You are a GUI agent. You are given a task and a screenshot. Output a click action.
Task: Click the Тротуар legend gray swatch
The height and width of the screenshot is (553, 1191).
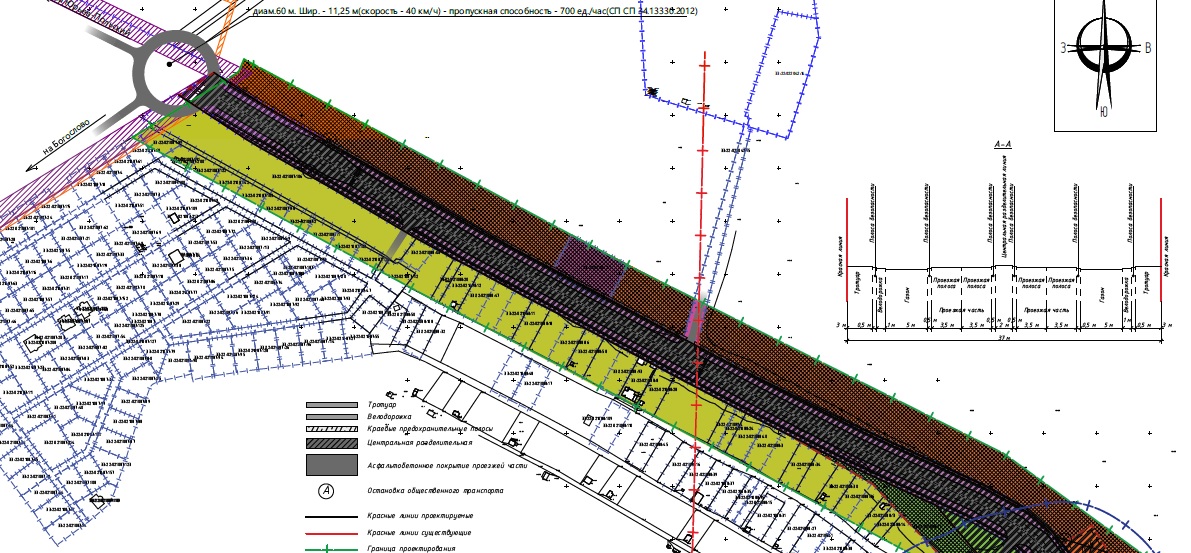(x=330, y=404)
